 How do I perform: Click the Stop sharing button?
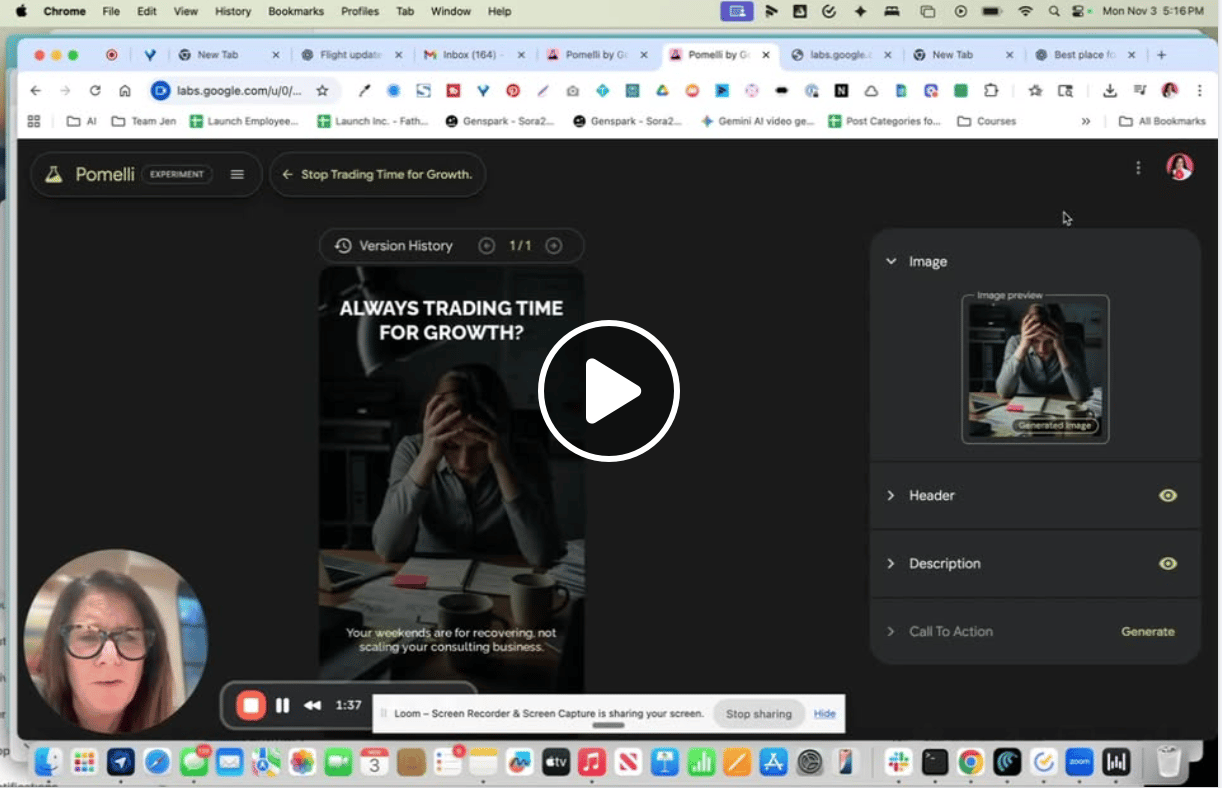click(x=758, y=714)
